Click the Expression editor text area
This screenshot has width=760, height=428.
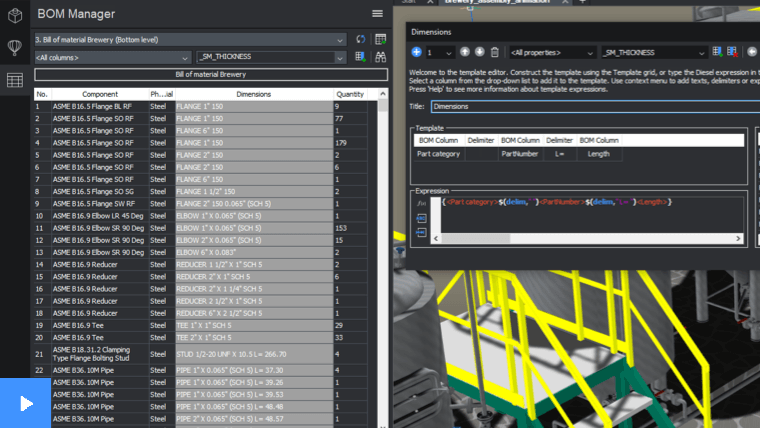point(592,215)
